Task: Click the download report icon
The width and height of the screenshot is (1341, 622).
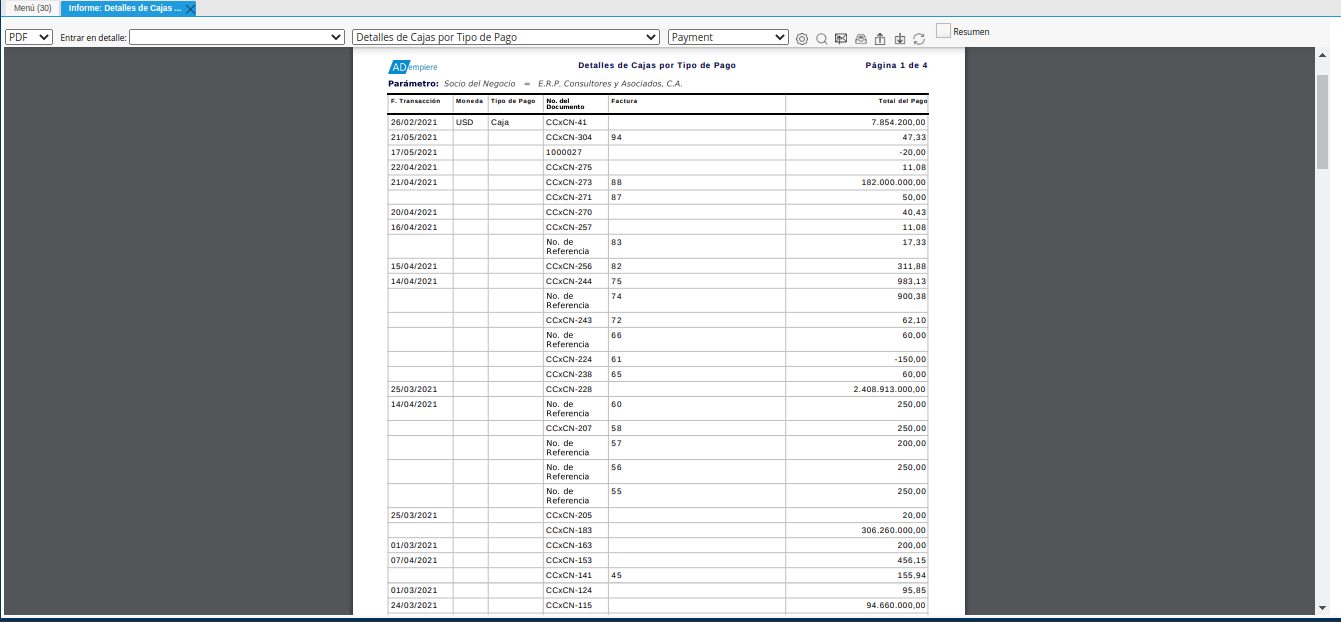Action: (900, 39)
